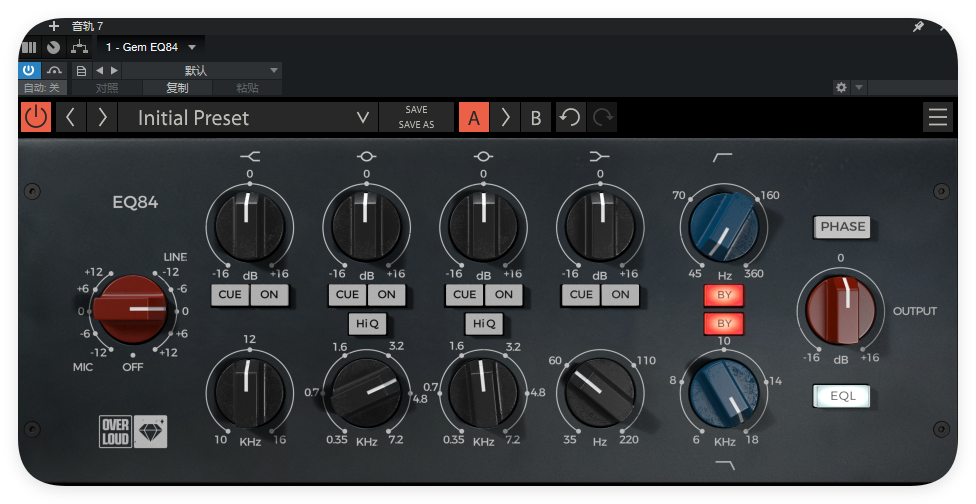Click the pin window icon
The height and width of the screenshot is (504, 976).
pyautogui.click(x=918, y=27)
